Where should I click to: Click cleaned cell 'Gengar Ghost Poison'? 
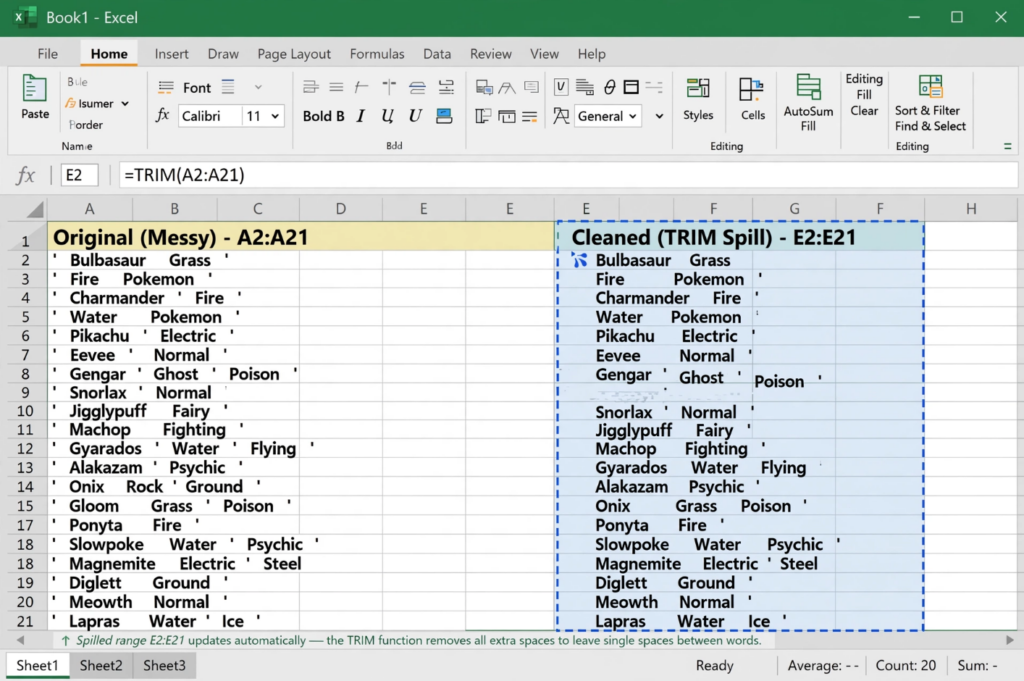coord(708,377)
